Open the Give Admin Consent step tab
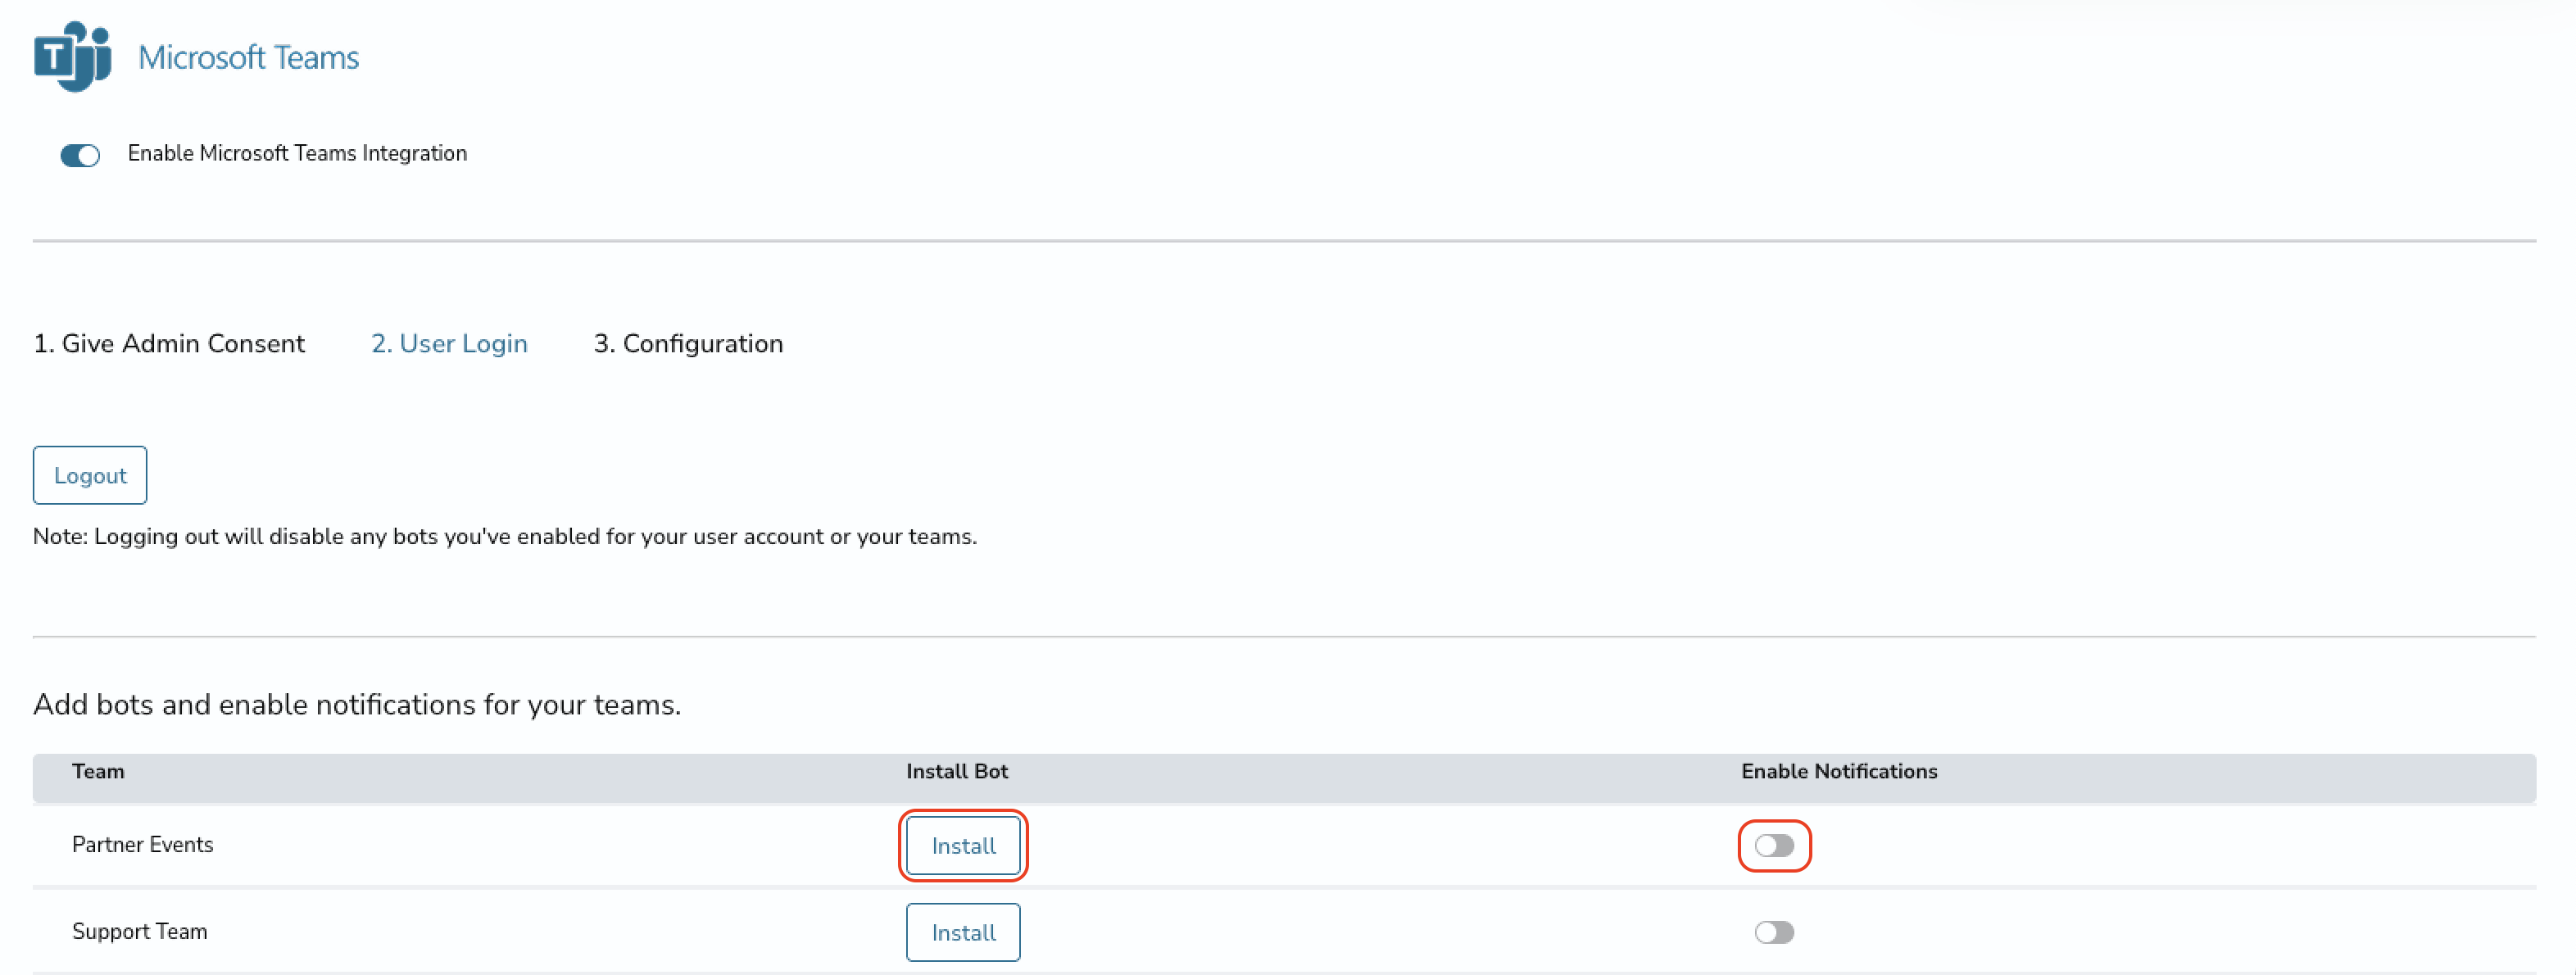This screenshot has height=975, width=2576. (169, 343)
